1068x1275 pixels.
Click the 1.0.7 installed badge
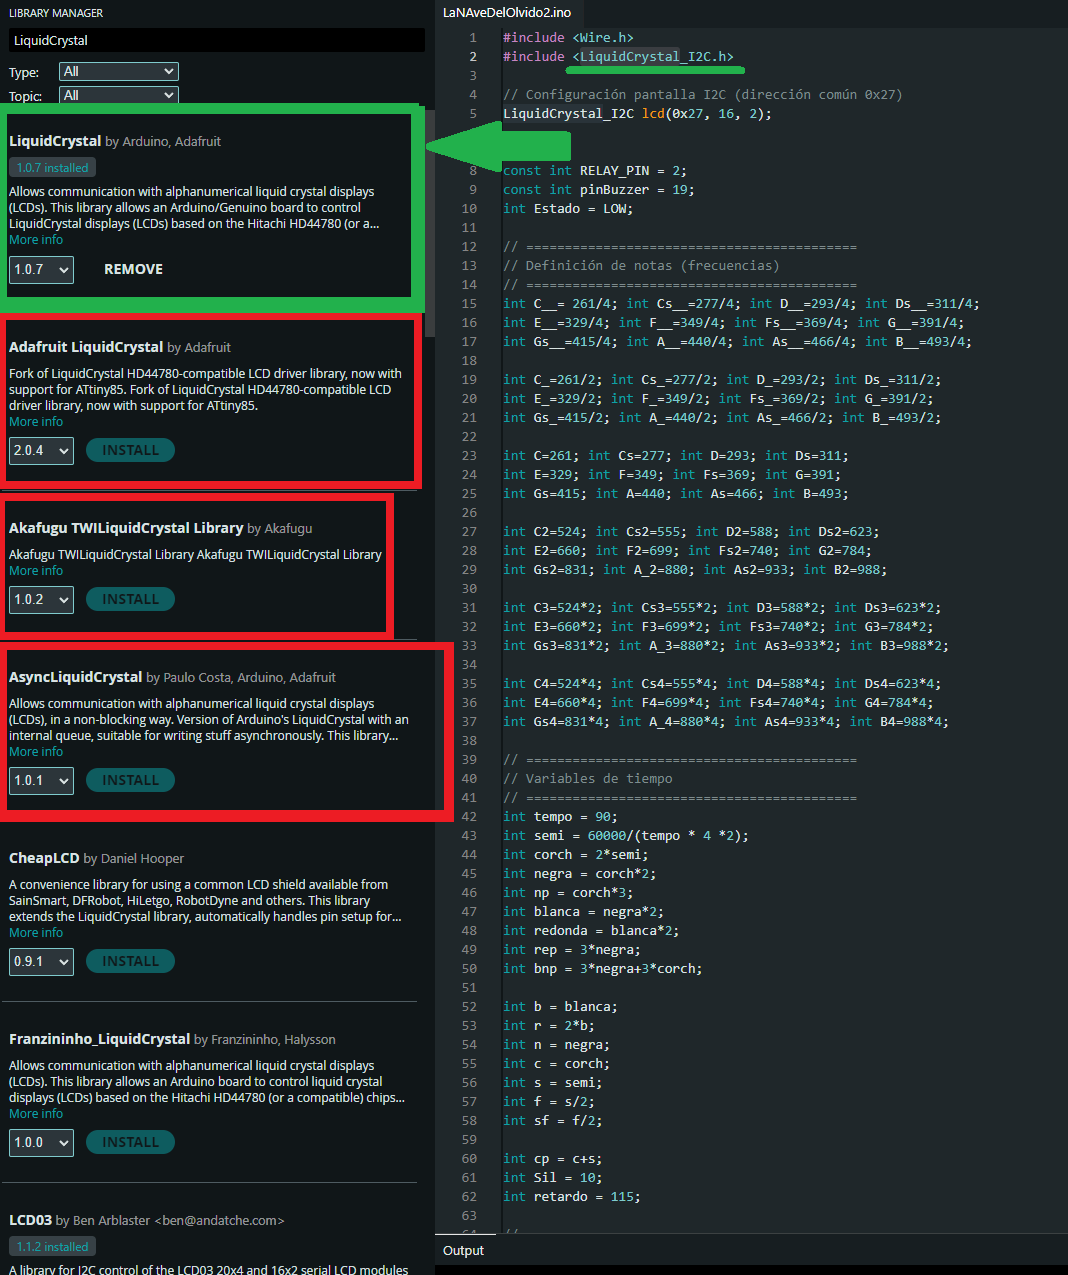[52, 168]
